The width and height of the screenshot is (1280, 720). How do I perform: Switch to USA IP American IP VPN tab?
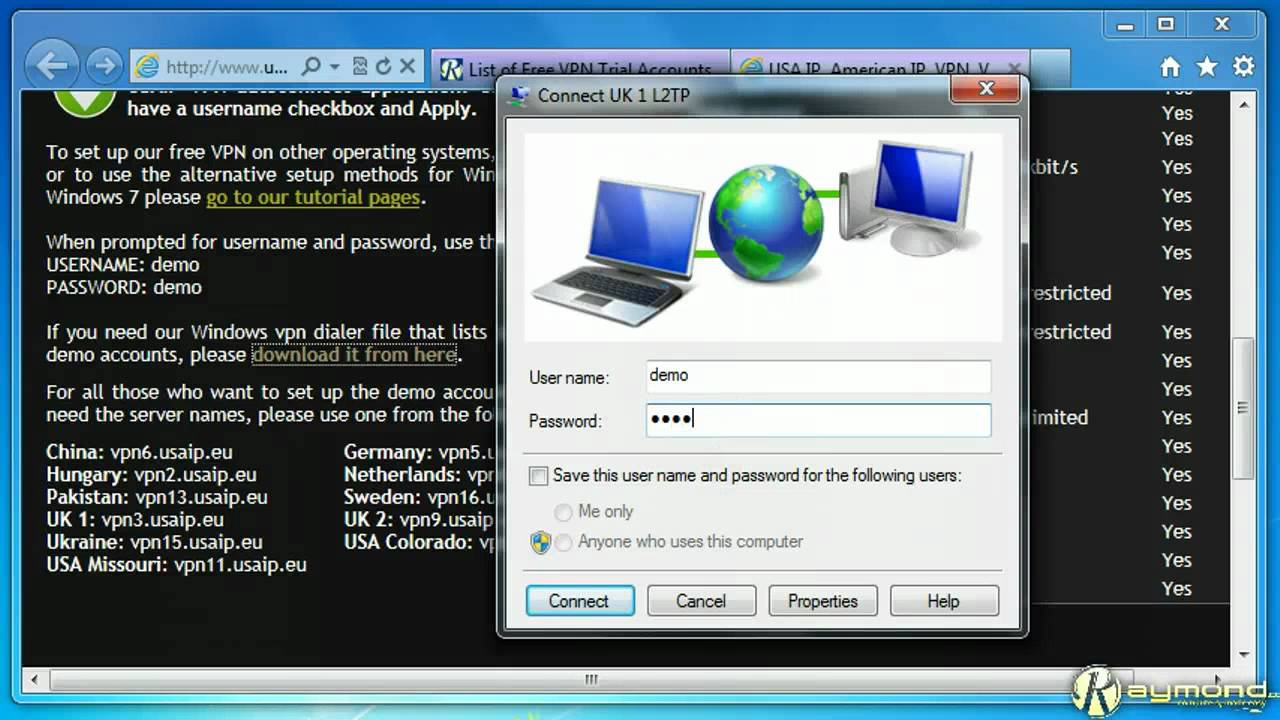pos(881,69)
